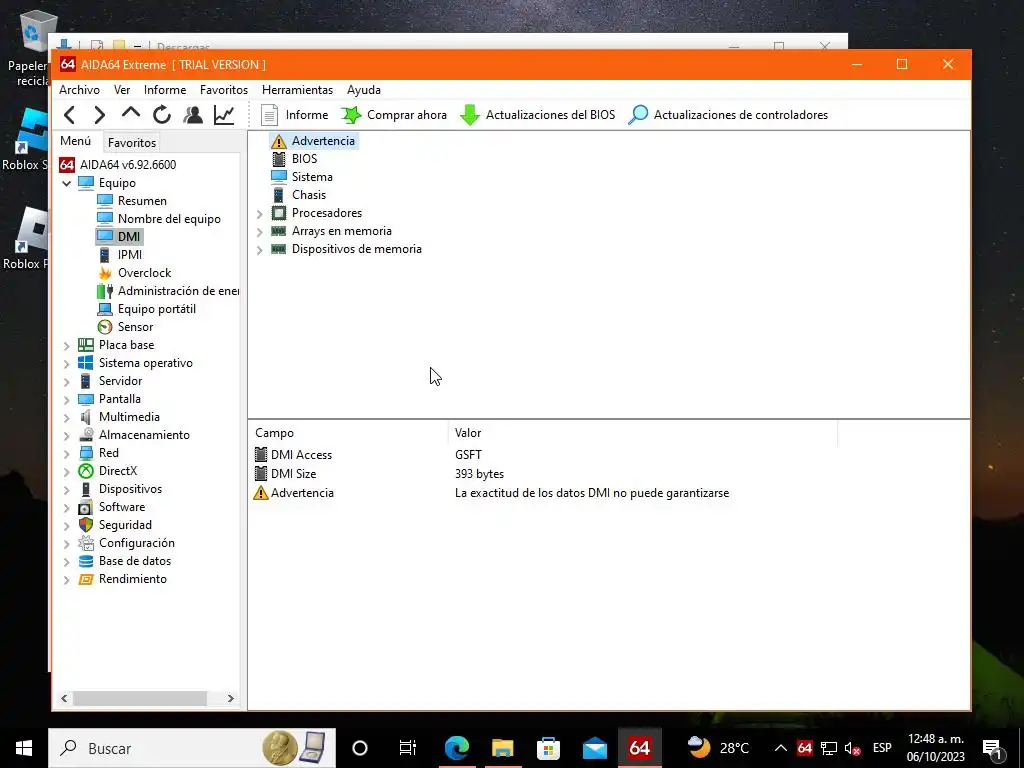1024x768 pixels.
Task: Select the DMI Access row
Action: [x=542, y=455]
